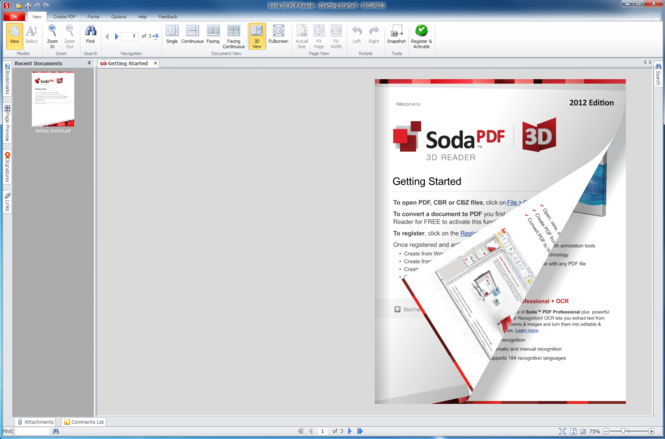665x439 pixels.
Task: Click the Soda app logo icon in title bar
Action: point(6,6)
